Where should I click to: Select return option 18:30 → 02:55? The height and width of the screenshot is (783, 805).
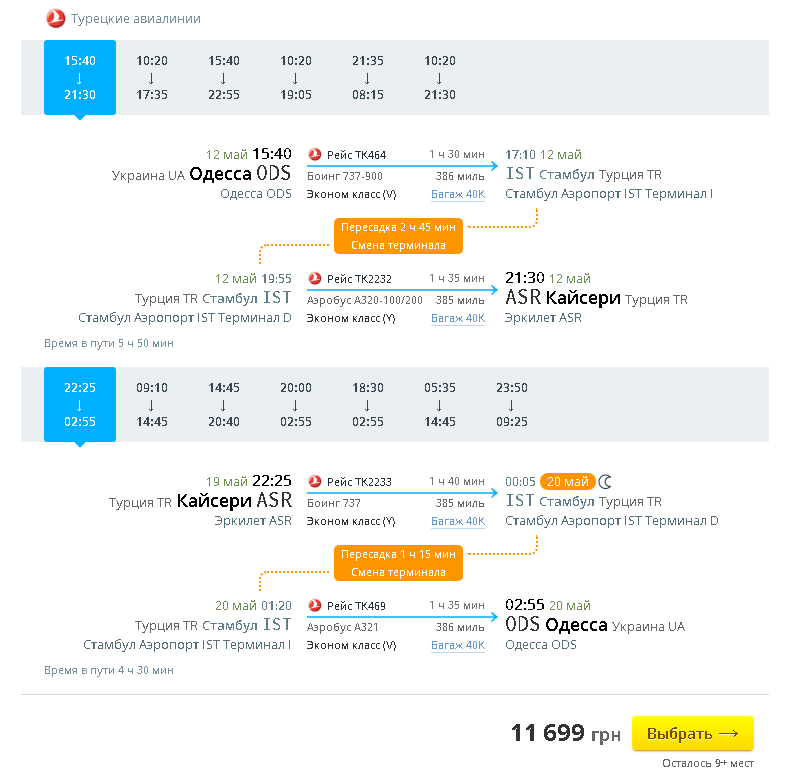pos(368,405)
